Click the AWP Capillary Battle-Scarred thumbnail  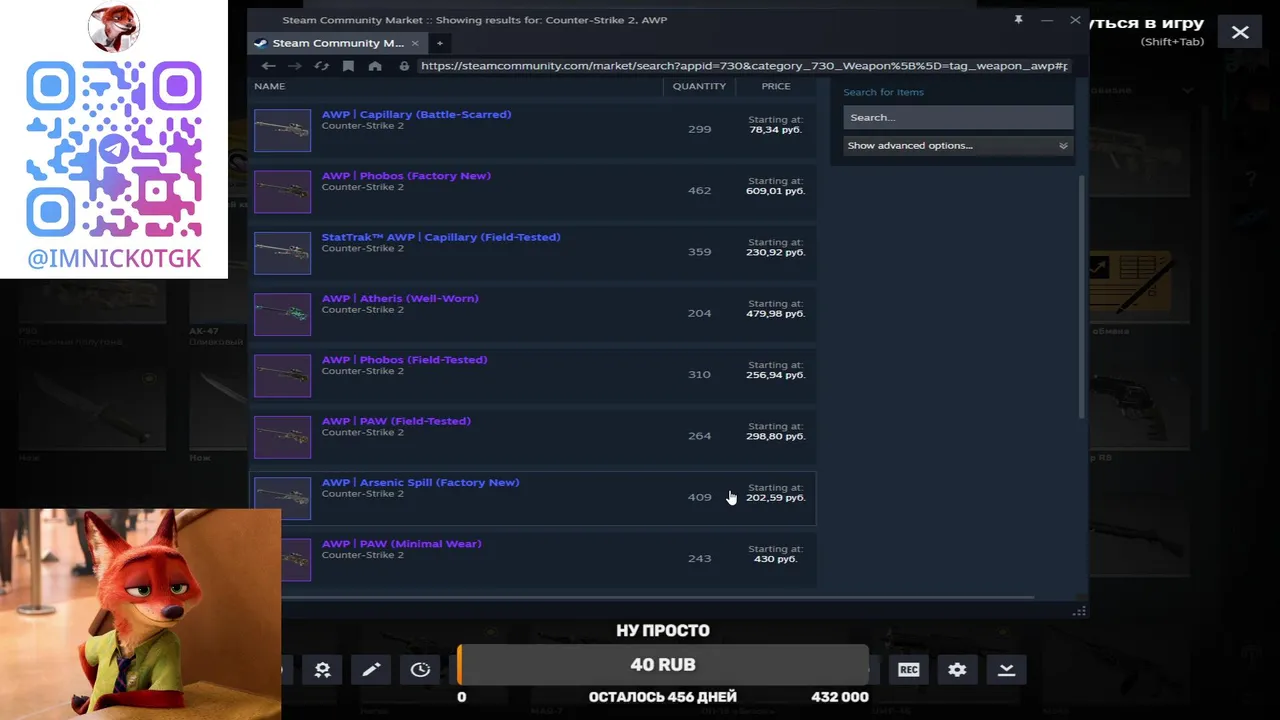point(282,130)
